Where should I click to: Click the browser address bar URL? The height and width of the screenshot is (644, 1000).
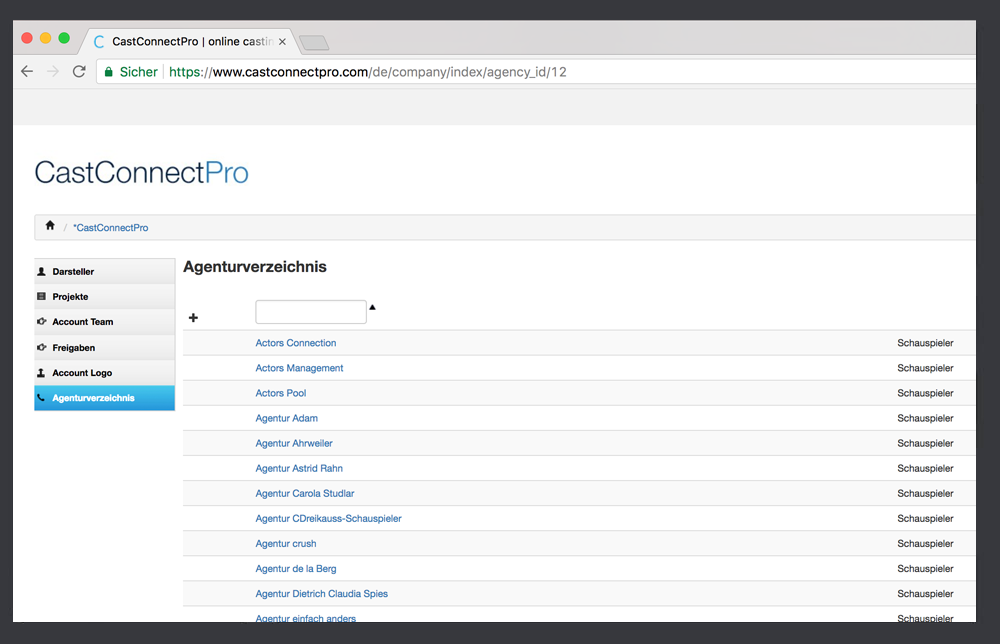[x=367, y=72]
